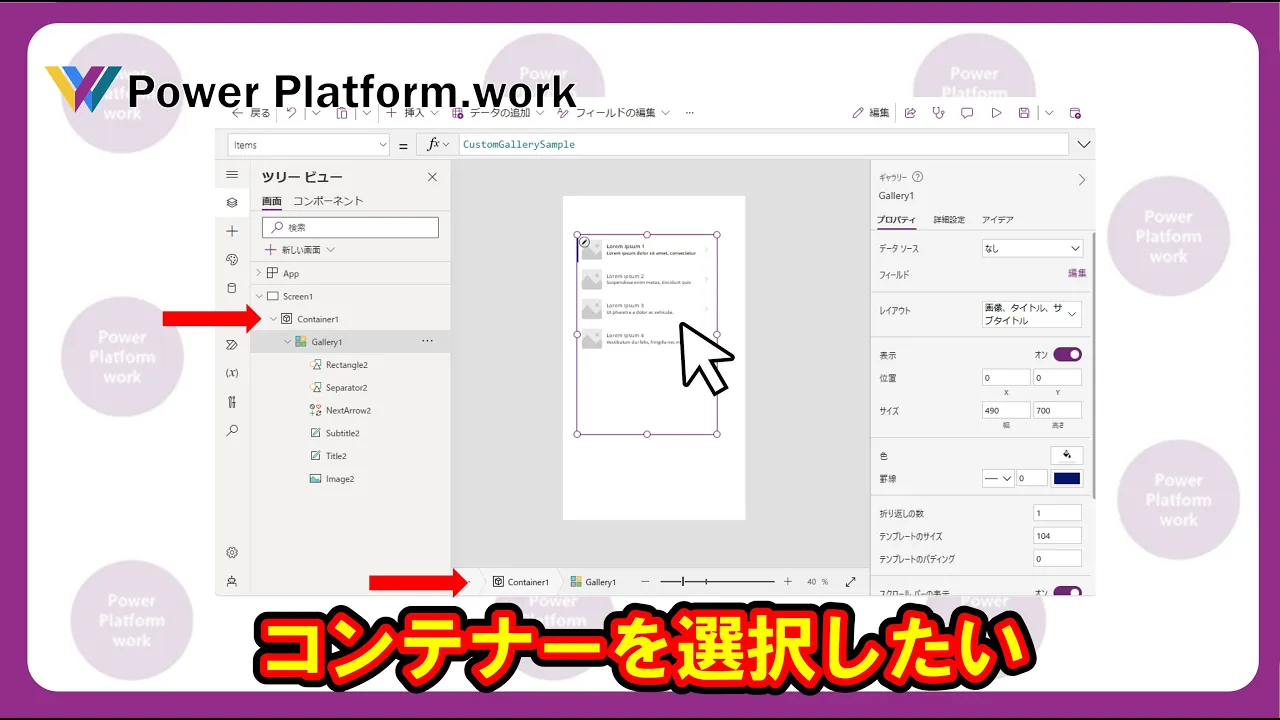Open the Insert plus sidebar icon

[232, 231]
